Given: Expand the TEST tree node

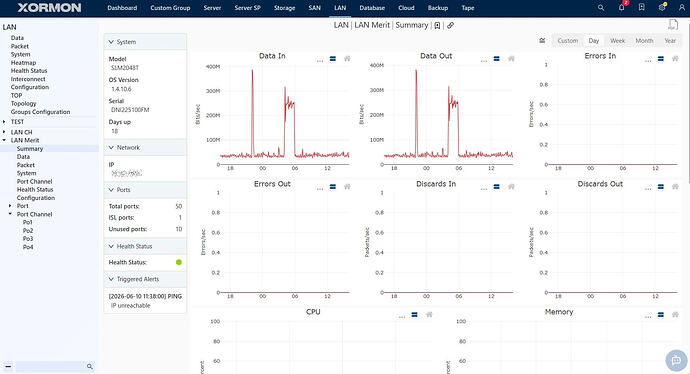Looking at the screenshot, I should (x=4, y=122).
